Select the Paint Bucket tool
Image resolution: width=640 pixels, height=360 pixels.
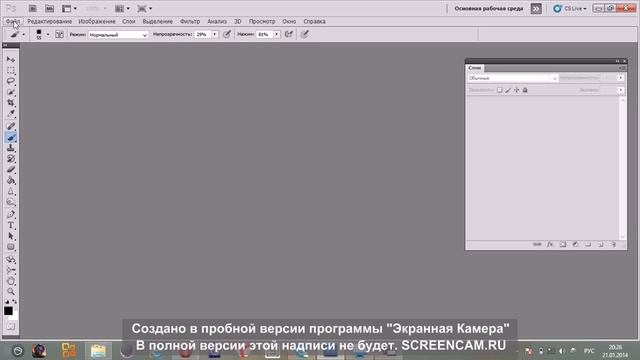[x=11, y=180]
